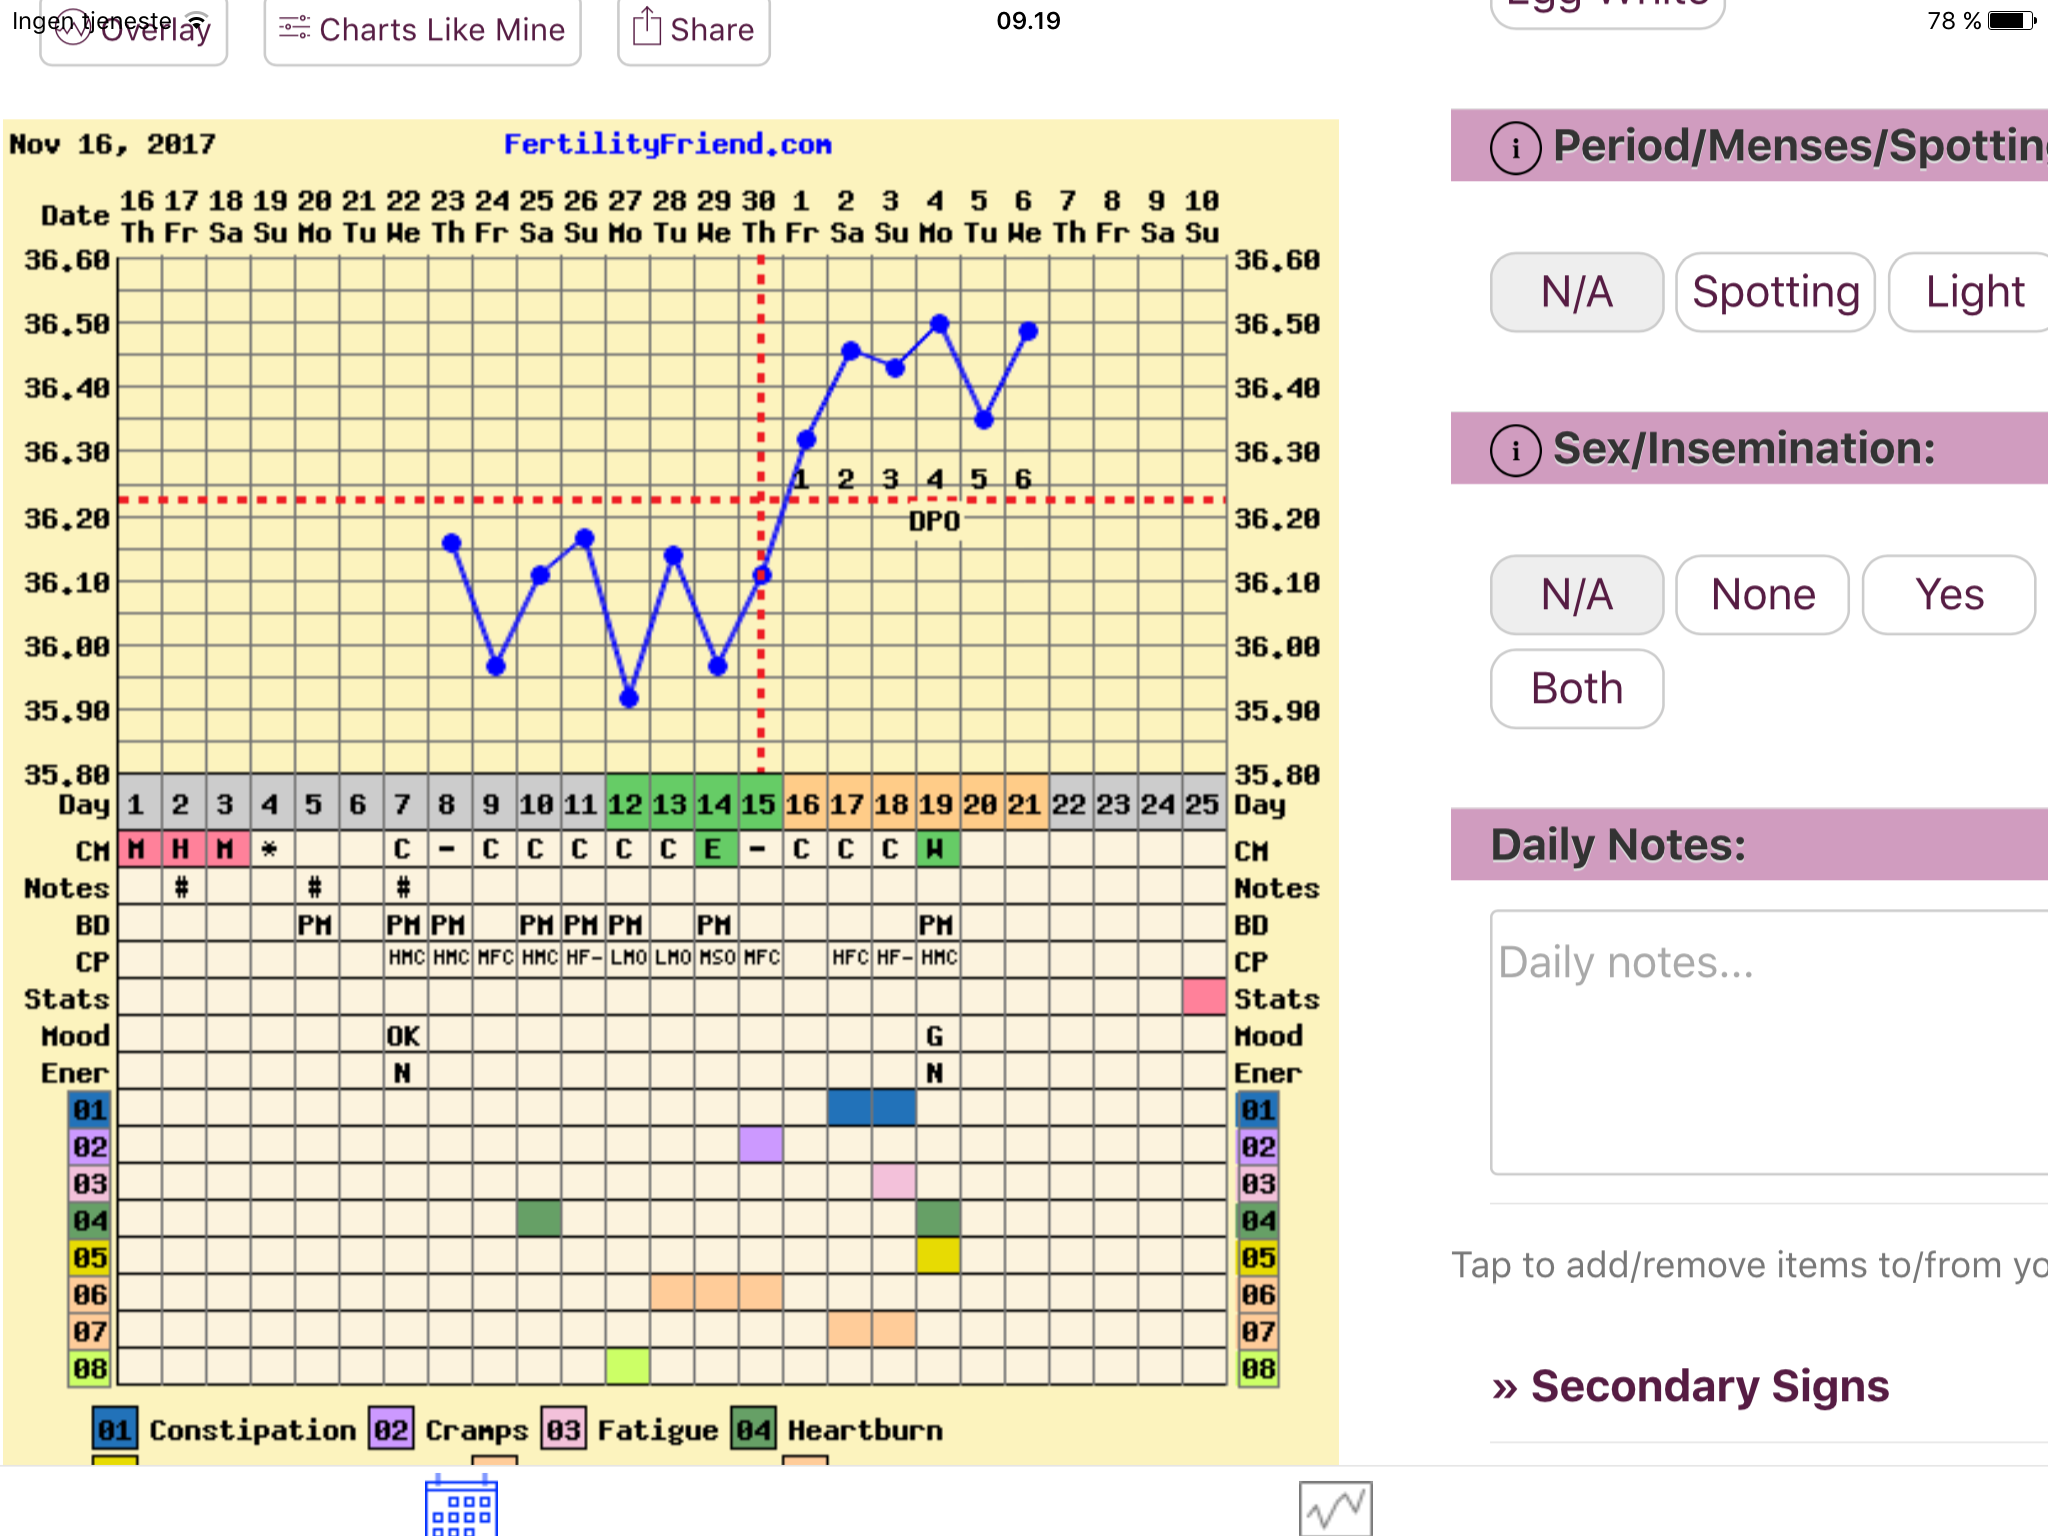The image size is (2048, 1536).
Task: Choose None under Sex/Insemination
Action: pos(1762,595)
